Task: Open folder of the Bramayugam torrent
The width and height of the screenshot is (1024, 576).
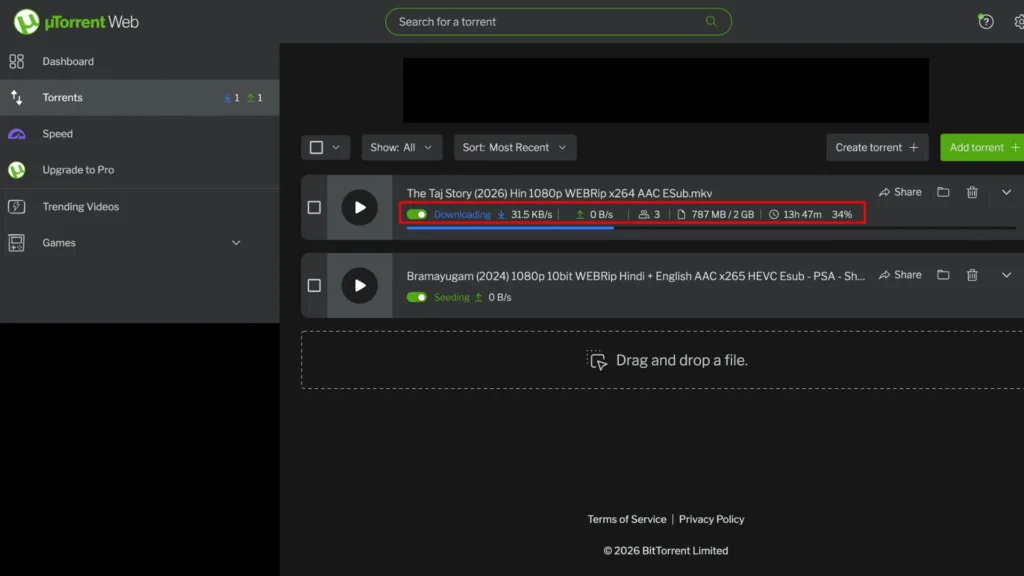Action: pyautogui.click(x=943, y=275)
